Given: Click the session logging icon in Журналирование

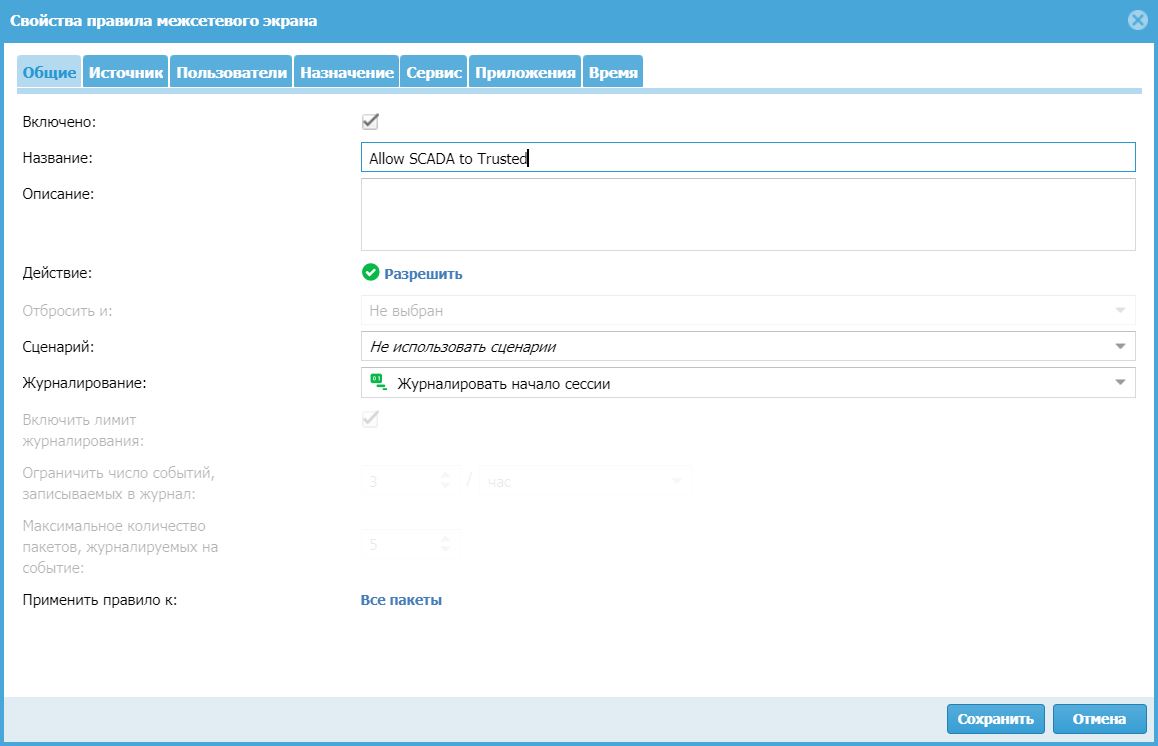Looking at the screenshot, I should pyautogui.click(x=378, y=383).
